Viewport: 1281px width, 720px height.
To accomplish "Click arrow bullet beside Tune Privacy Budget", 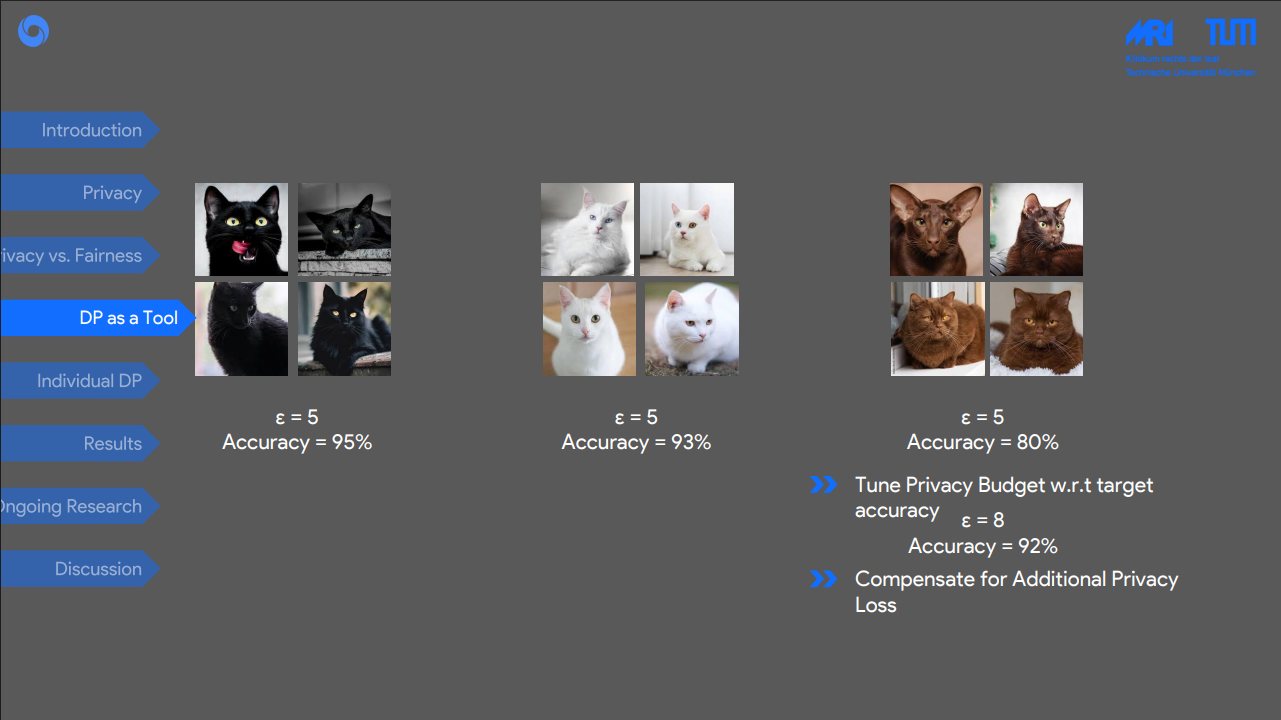I will tap(823, 485).
